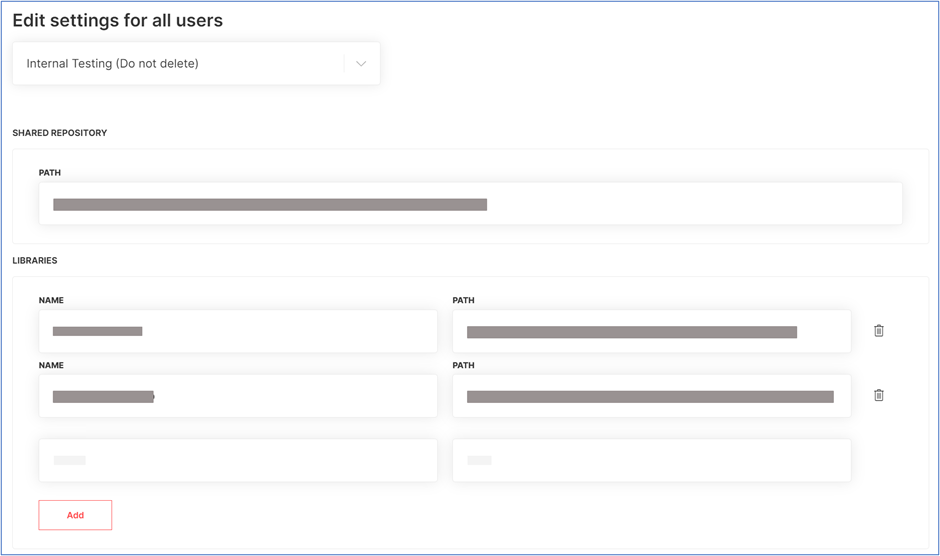Image resolution: width=940 pixels, height=556 pixels.
Task: Open the 'Internal Testing (Do not delete)' selector
Action: pyautogui.click(x=196, y=64)
